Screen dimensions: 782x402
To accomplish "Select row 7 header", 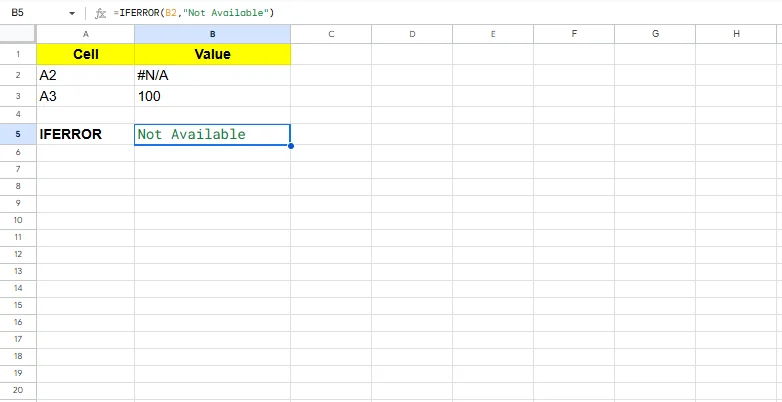I will coord(18,170).
